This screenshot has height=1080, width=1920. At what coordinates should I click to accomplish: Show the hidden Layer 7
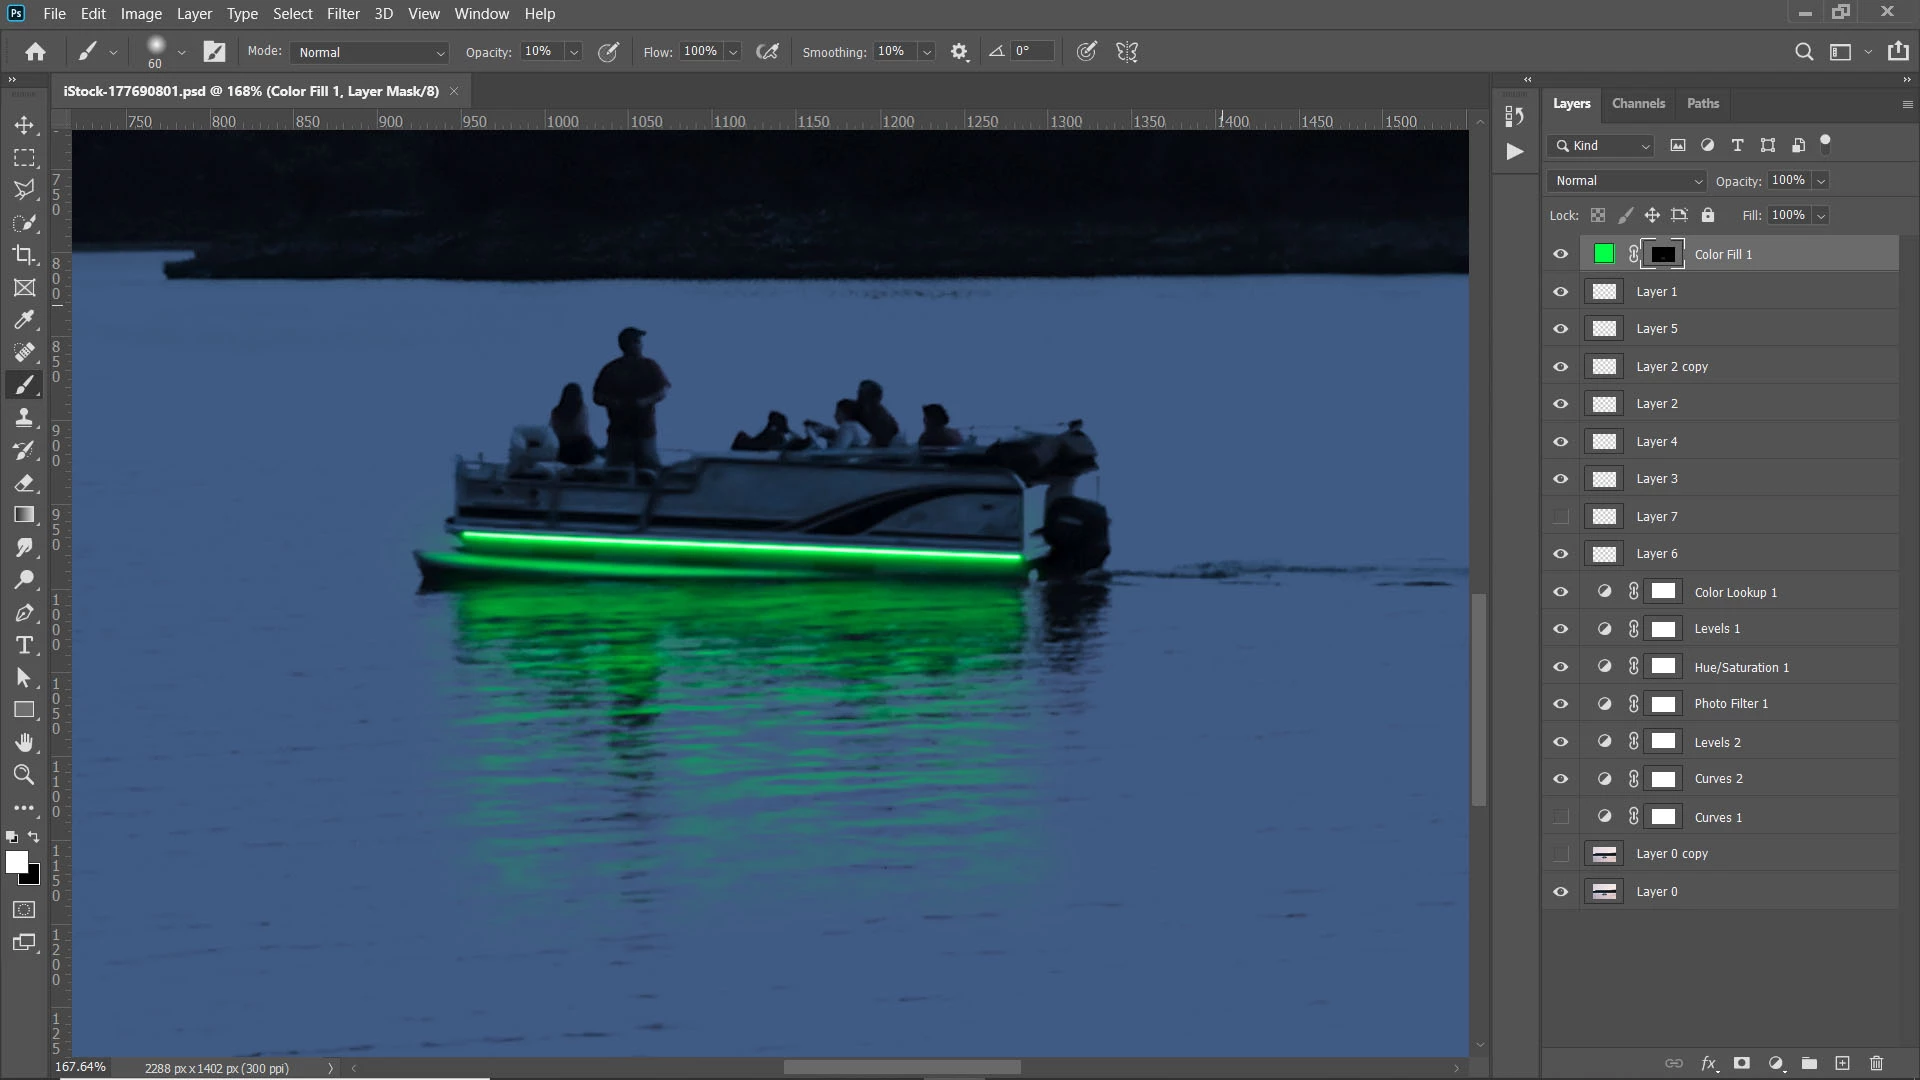(1560, 517)
